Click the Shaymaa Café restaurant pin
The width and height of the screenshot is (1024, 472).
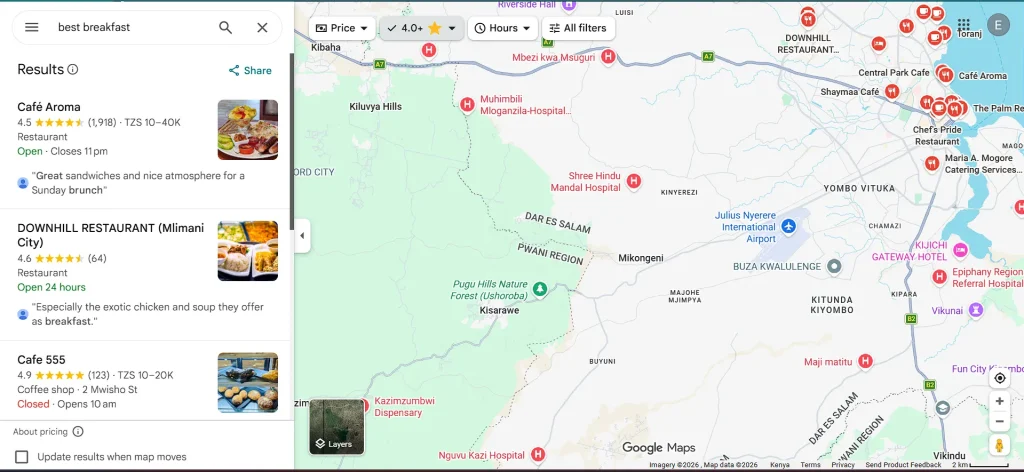coord(892,91)
